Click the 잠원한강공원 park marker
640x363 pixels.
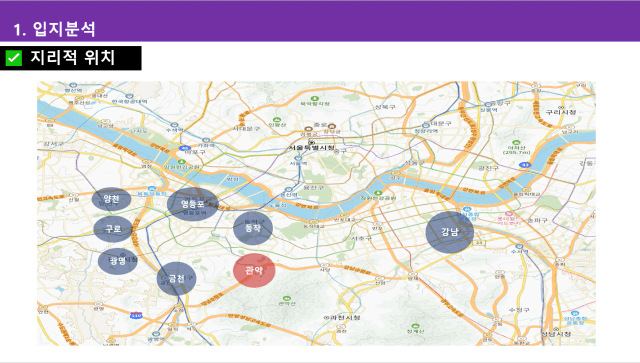378,193
